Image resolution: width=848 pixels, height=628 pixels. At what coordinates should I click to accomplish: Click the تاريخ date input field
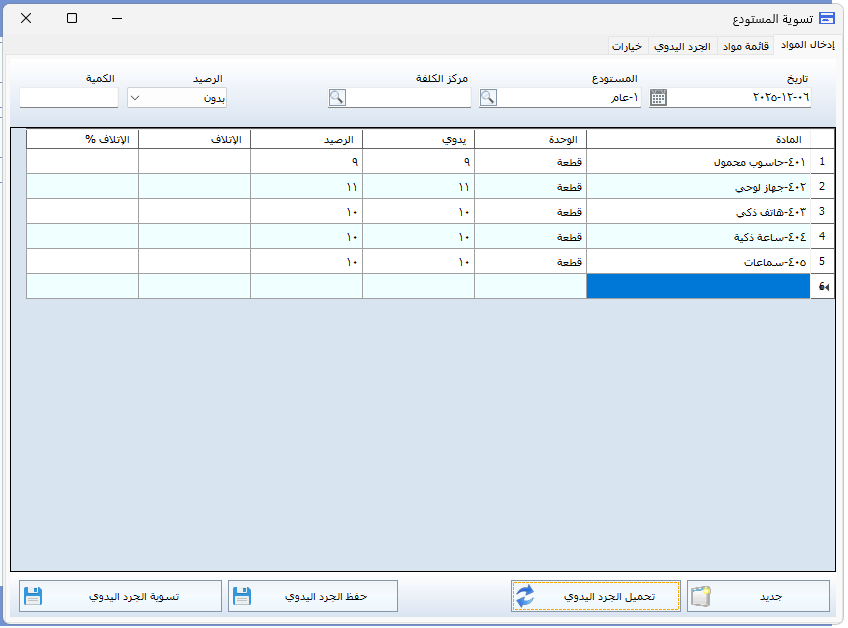(740, 98)
